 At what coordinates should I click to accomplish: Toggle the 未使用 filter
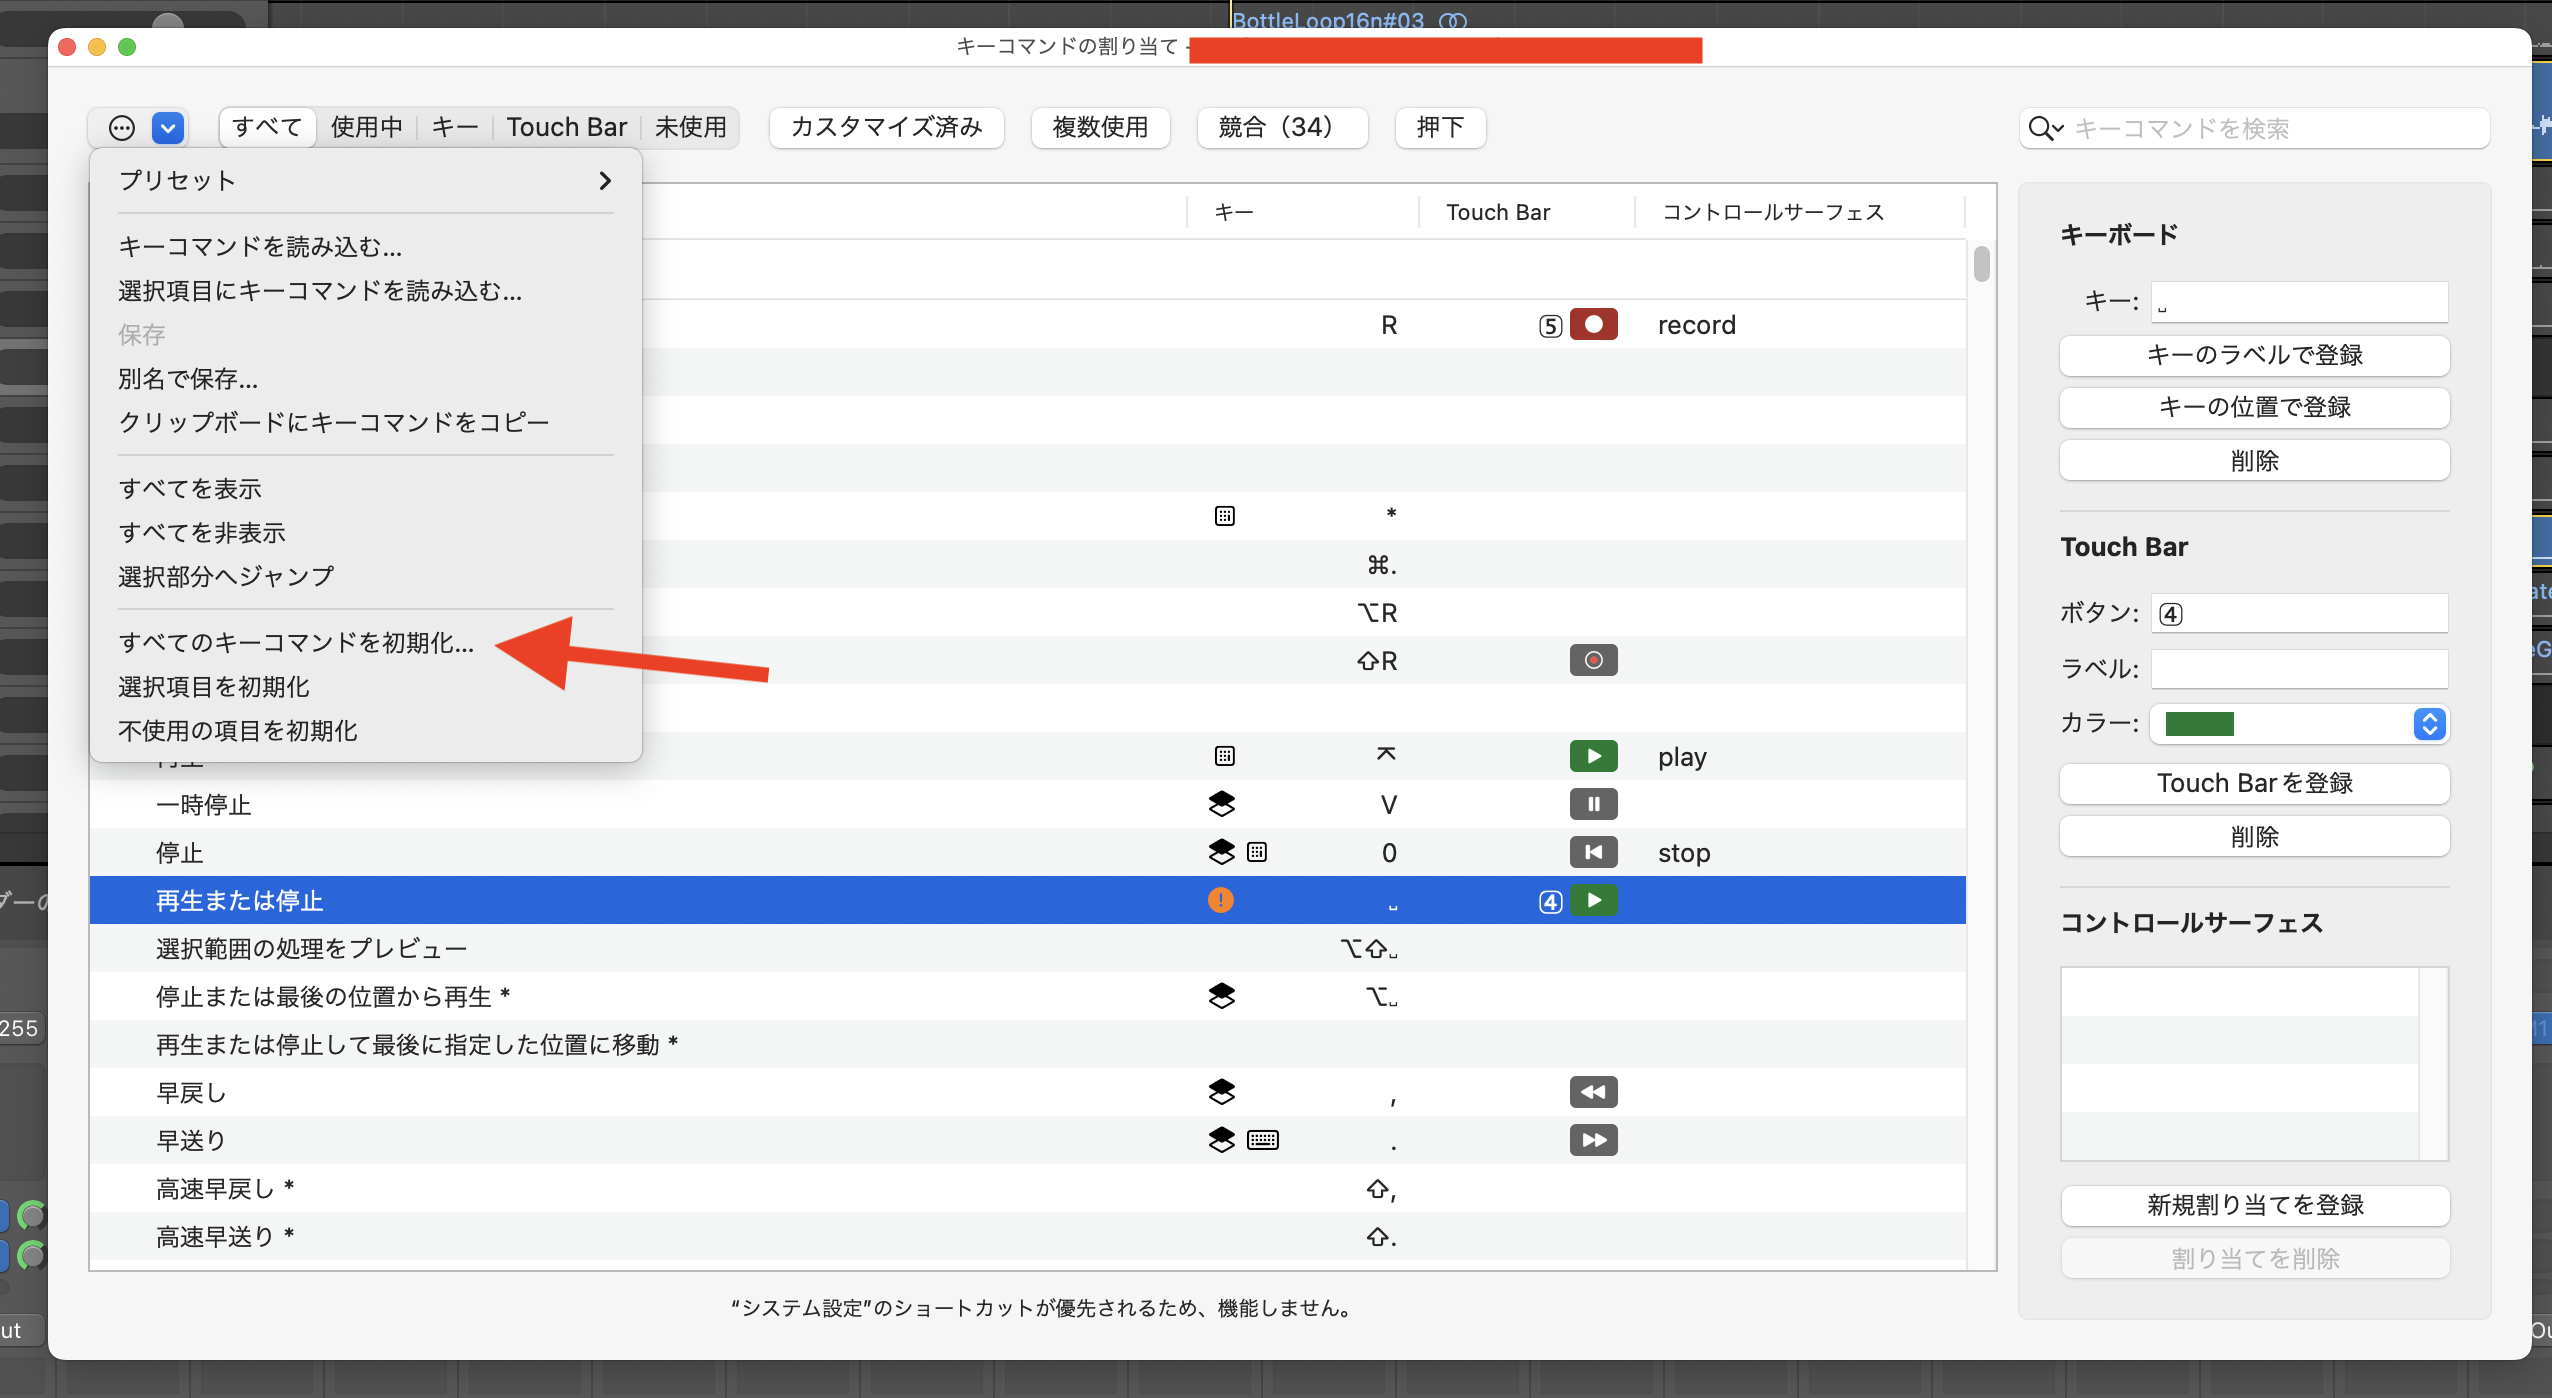[x=690, y=128]
